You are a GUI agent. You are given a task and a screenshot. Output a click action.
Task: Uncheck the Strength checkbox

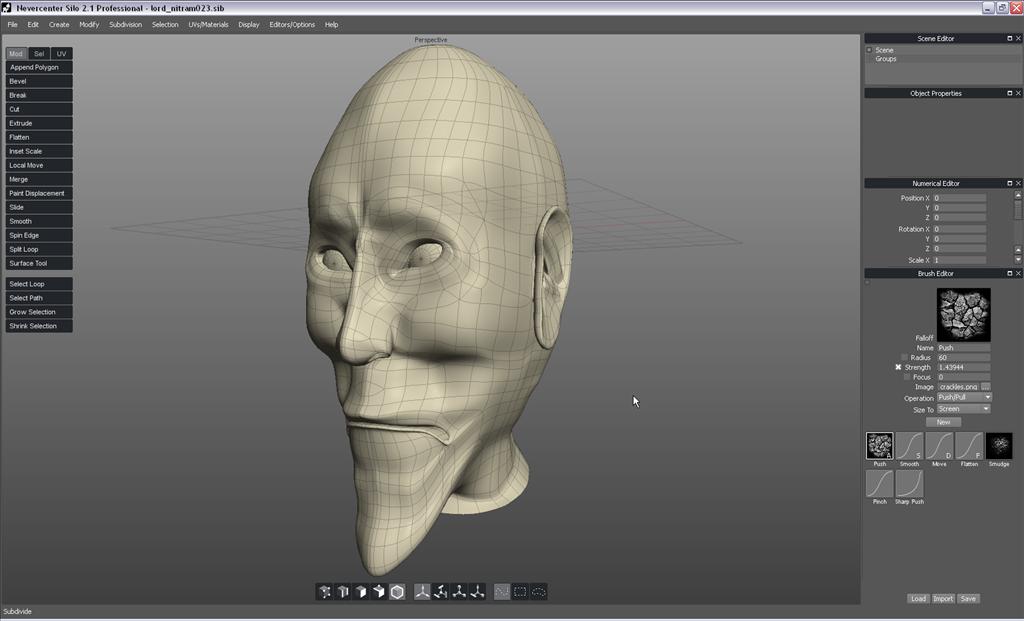click(x=898, y=367)
